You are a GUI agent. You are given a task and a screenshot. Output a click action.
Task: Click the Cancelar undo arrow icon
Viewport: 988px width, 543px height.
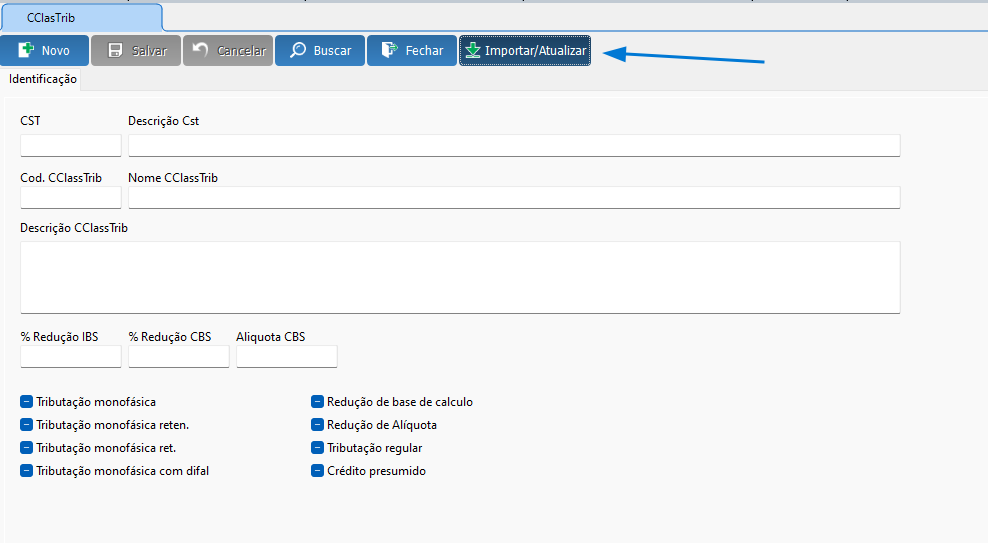pyautogui.click(x=201, y=51)
